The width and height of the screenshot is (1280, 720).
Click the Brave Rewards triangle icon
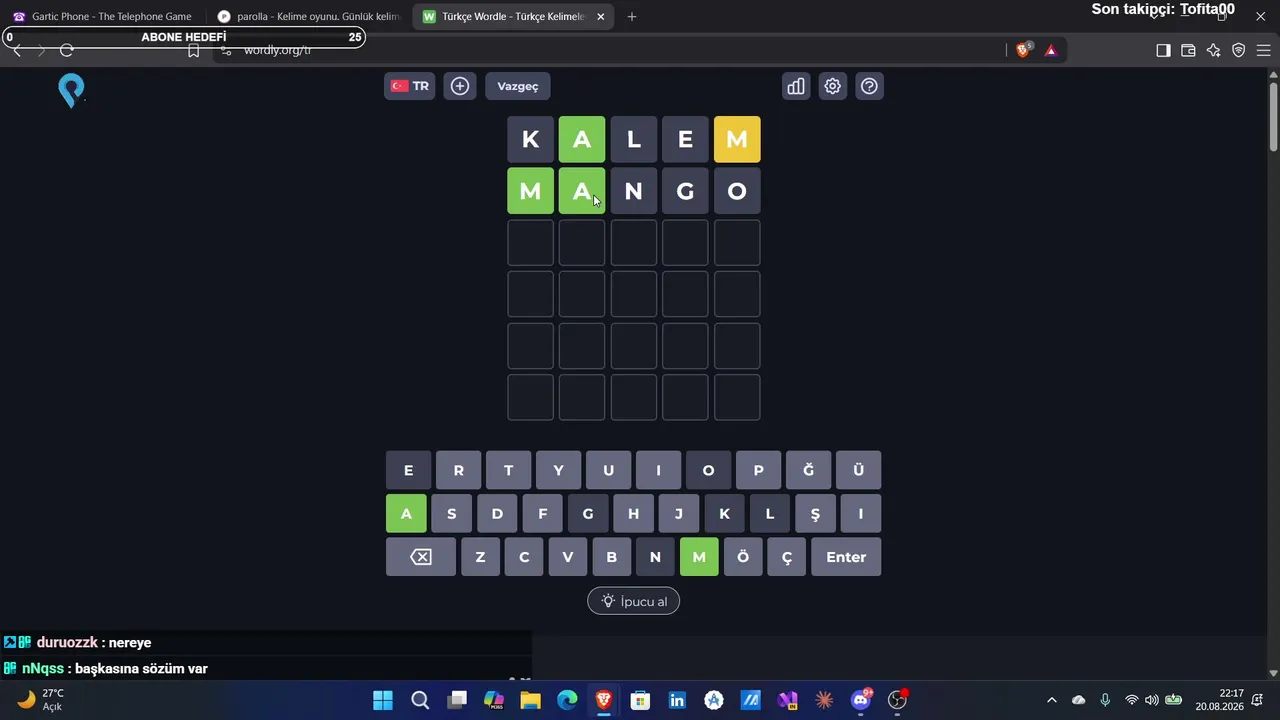point(1051,50)
